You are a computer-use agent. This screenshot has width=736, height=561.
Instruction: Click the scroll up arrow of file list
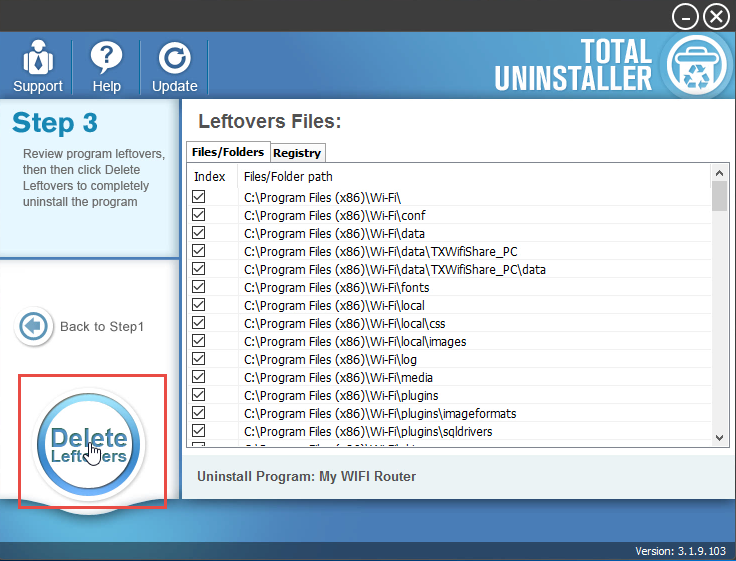pos(719,173)
